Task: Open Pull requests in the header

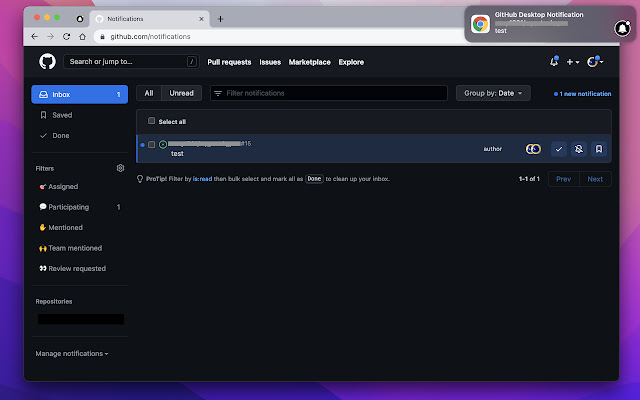Action: tap(229, 62)
